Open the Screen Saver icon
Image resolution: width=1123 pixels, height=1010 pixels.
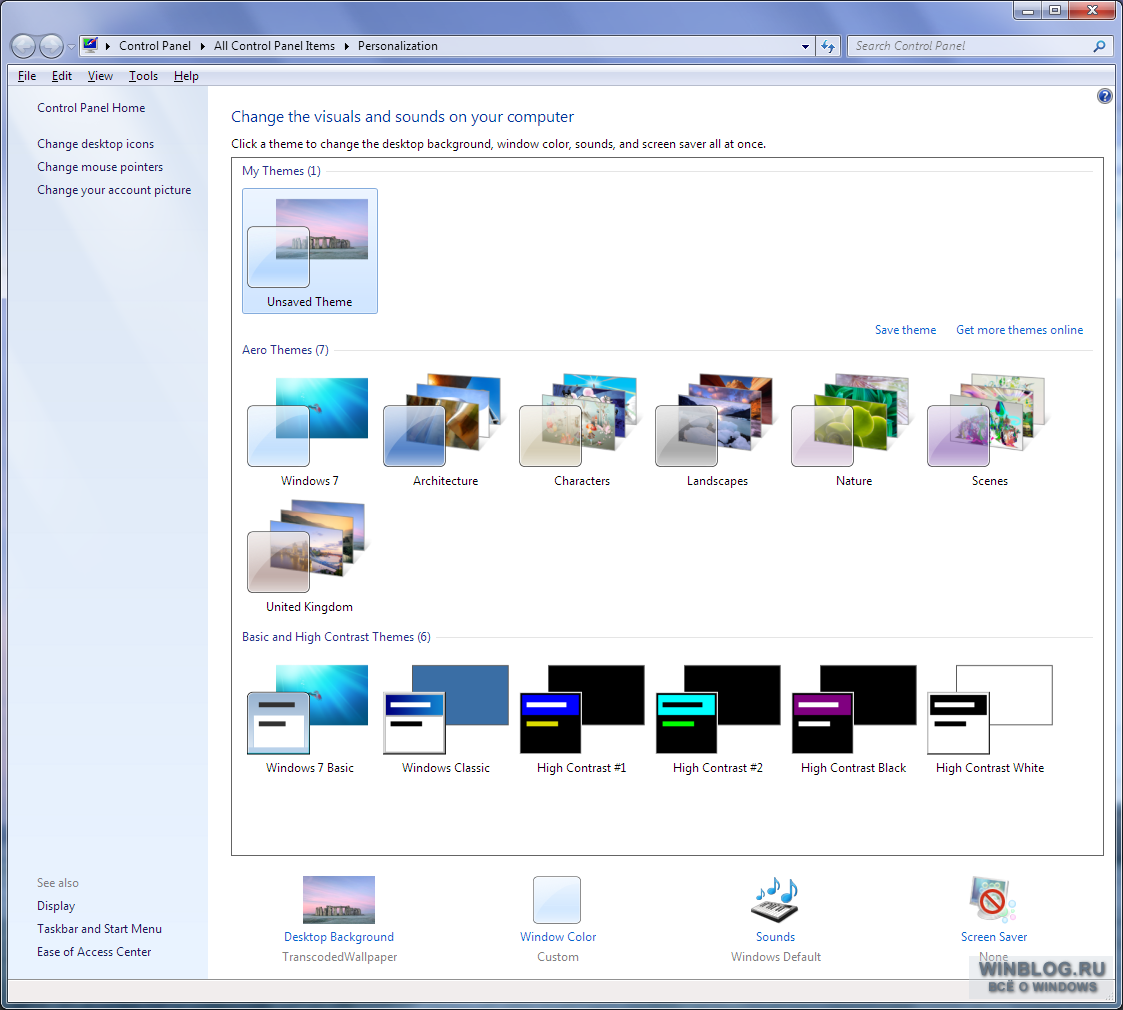pyautogui.click(x=993, y=900)
